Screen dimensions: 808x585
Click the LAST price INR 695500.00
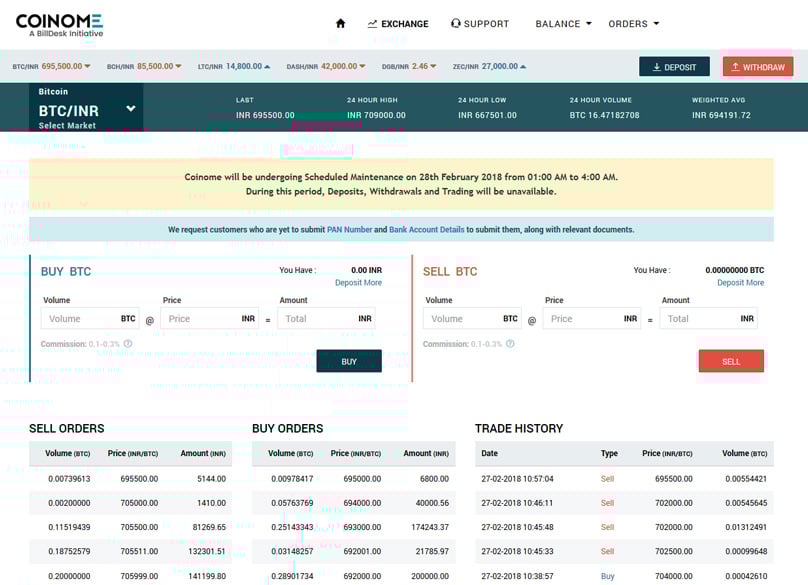pyautogui.click(x=265, y=115)
